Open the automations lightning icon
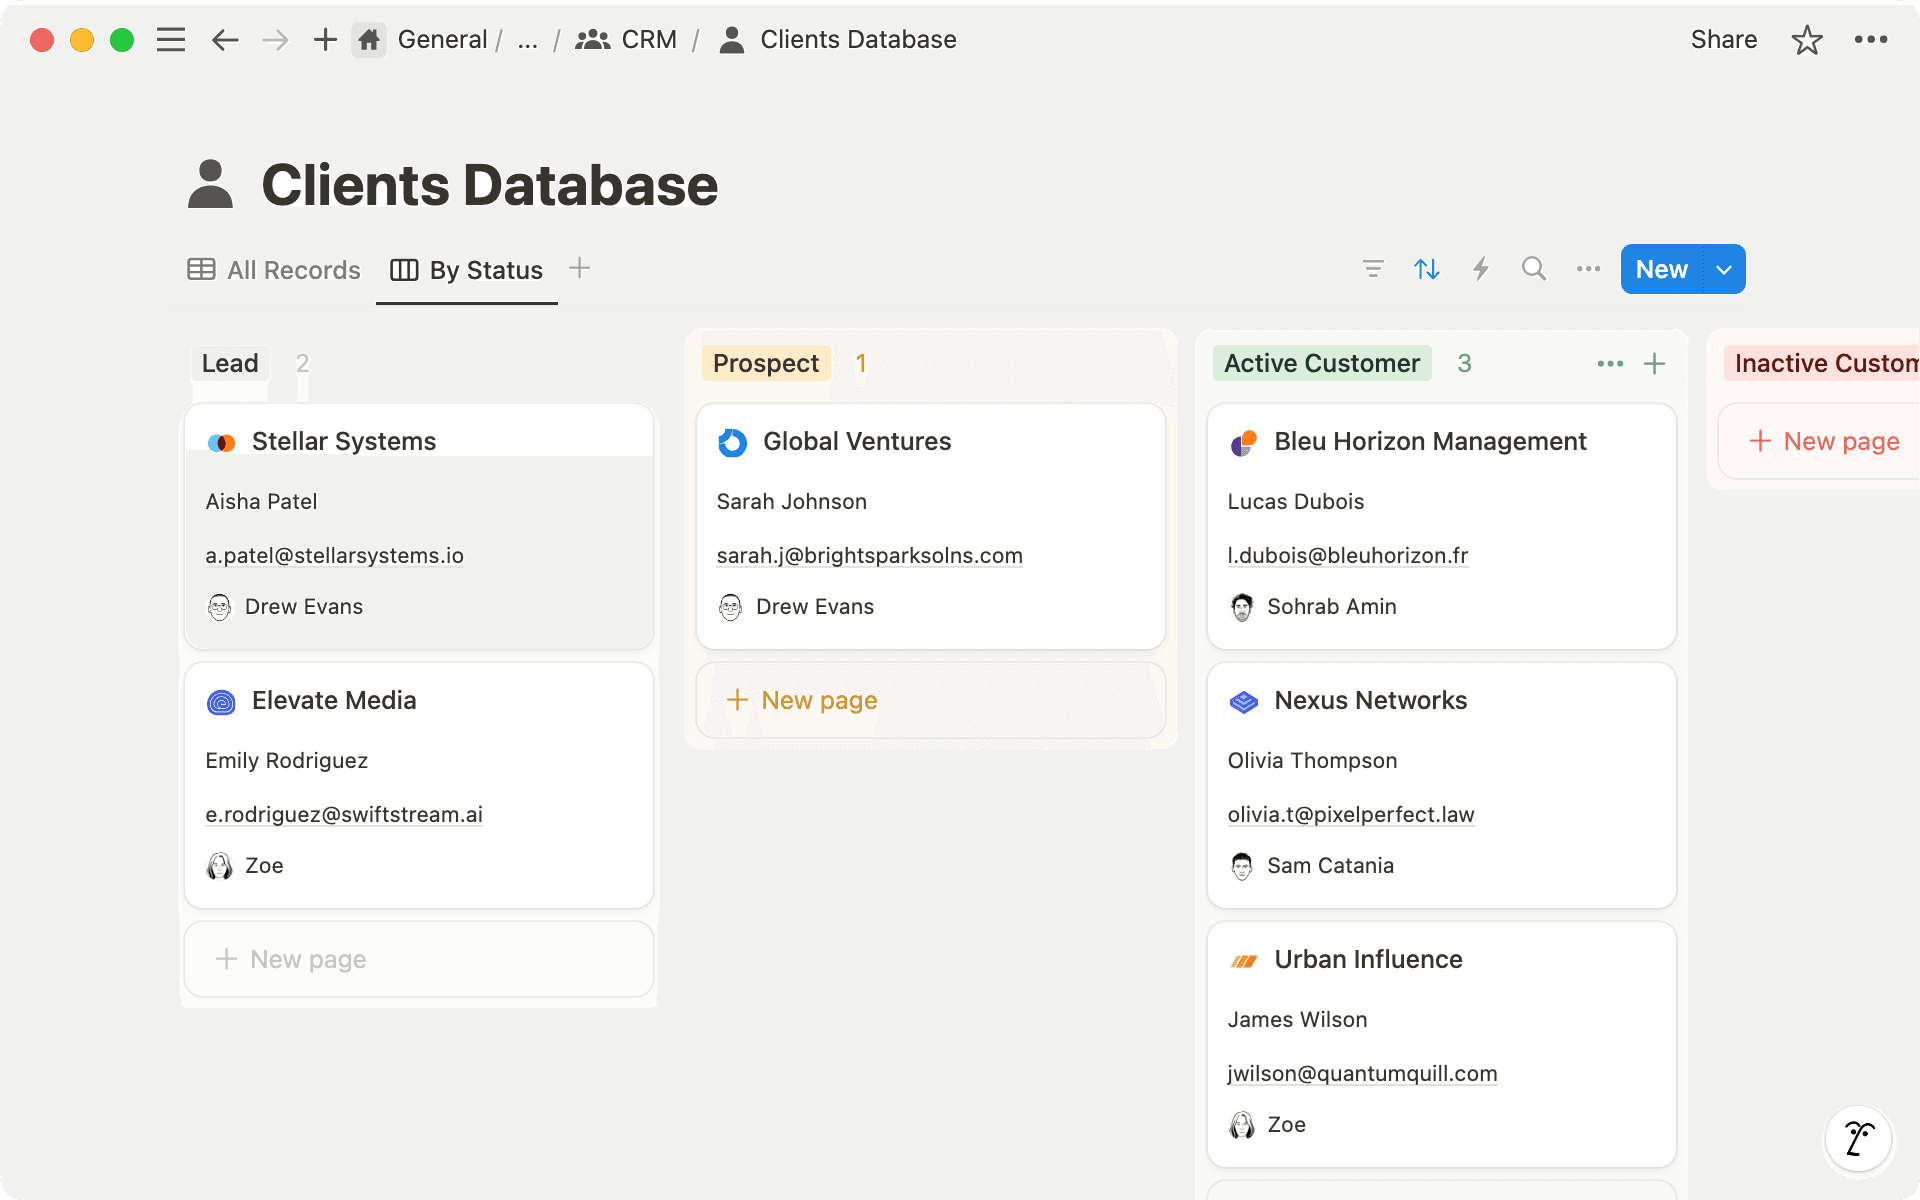Viewport: 1920px width, 1200px height. click(1480, 268)
